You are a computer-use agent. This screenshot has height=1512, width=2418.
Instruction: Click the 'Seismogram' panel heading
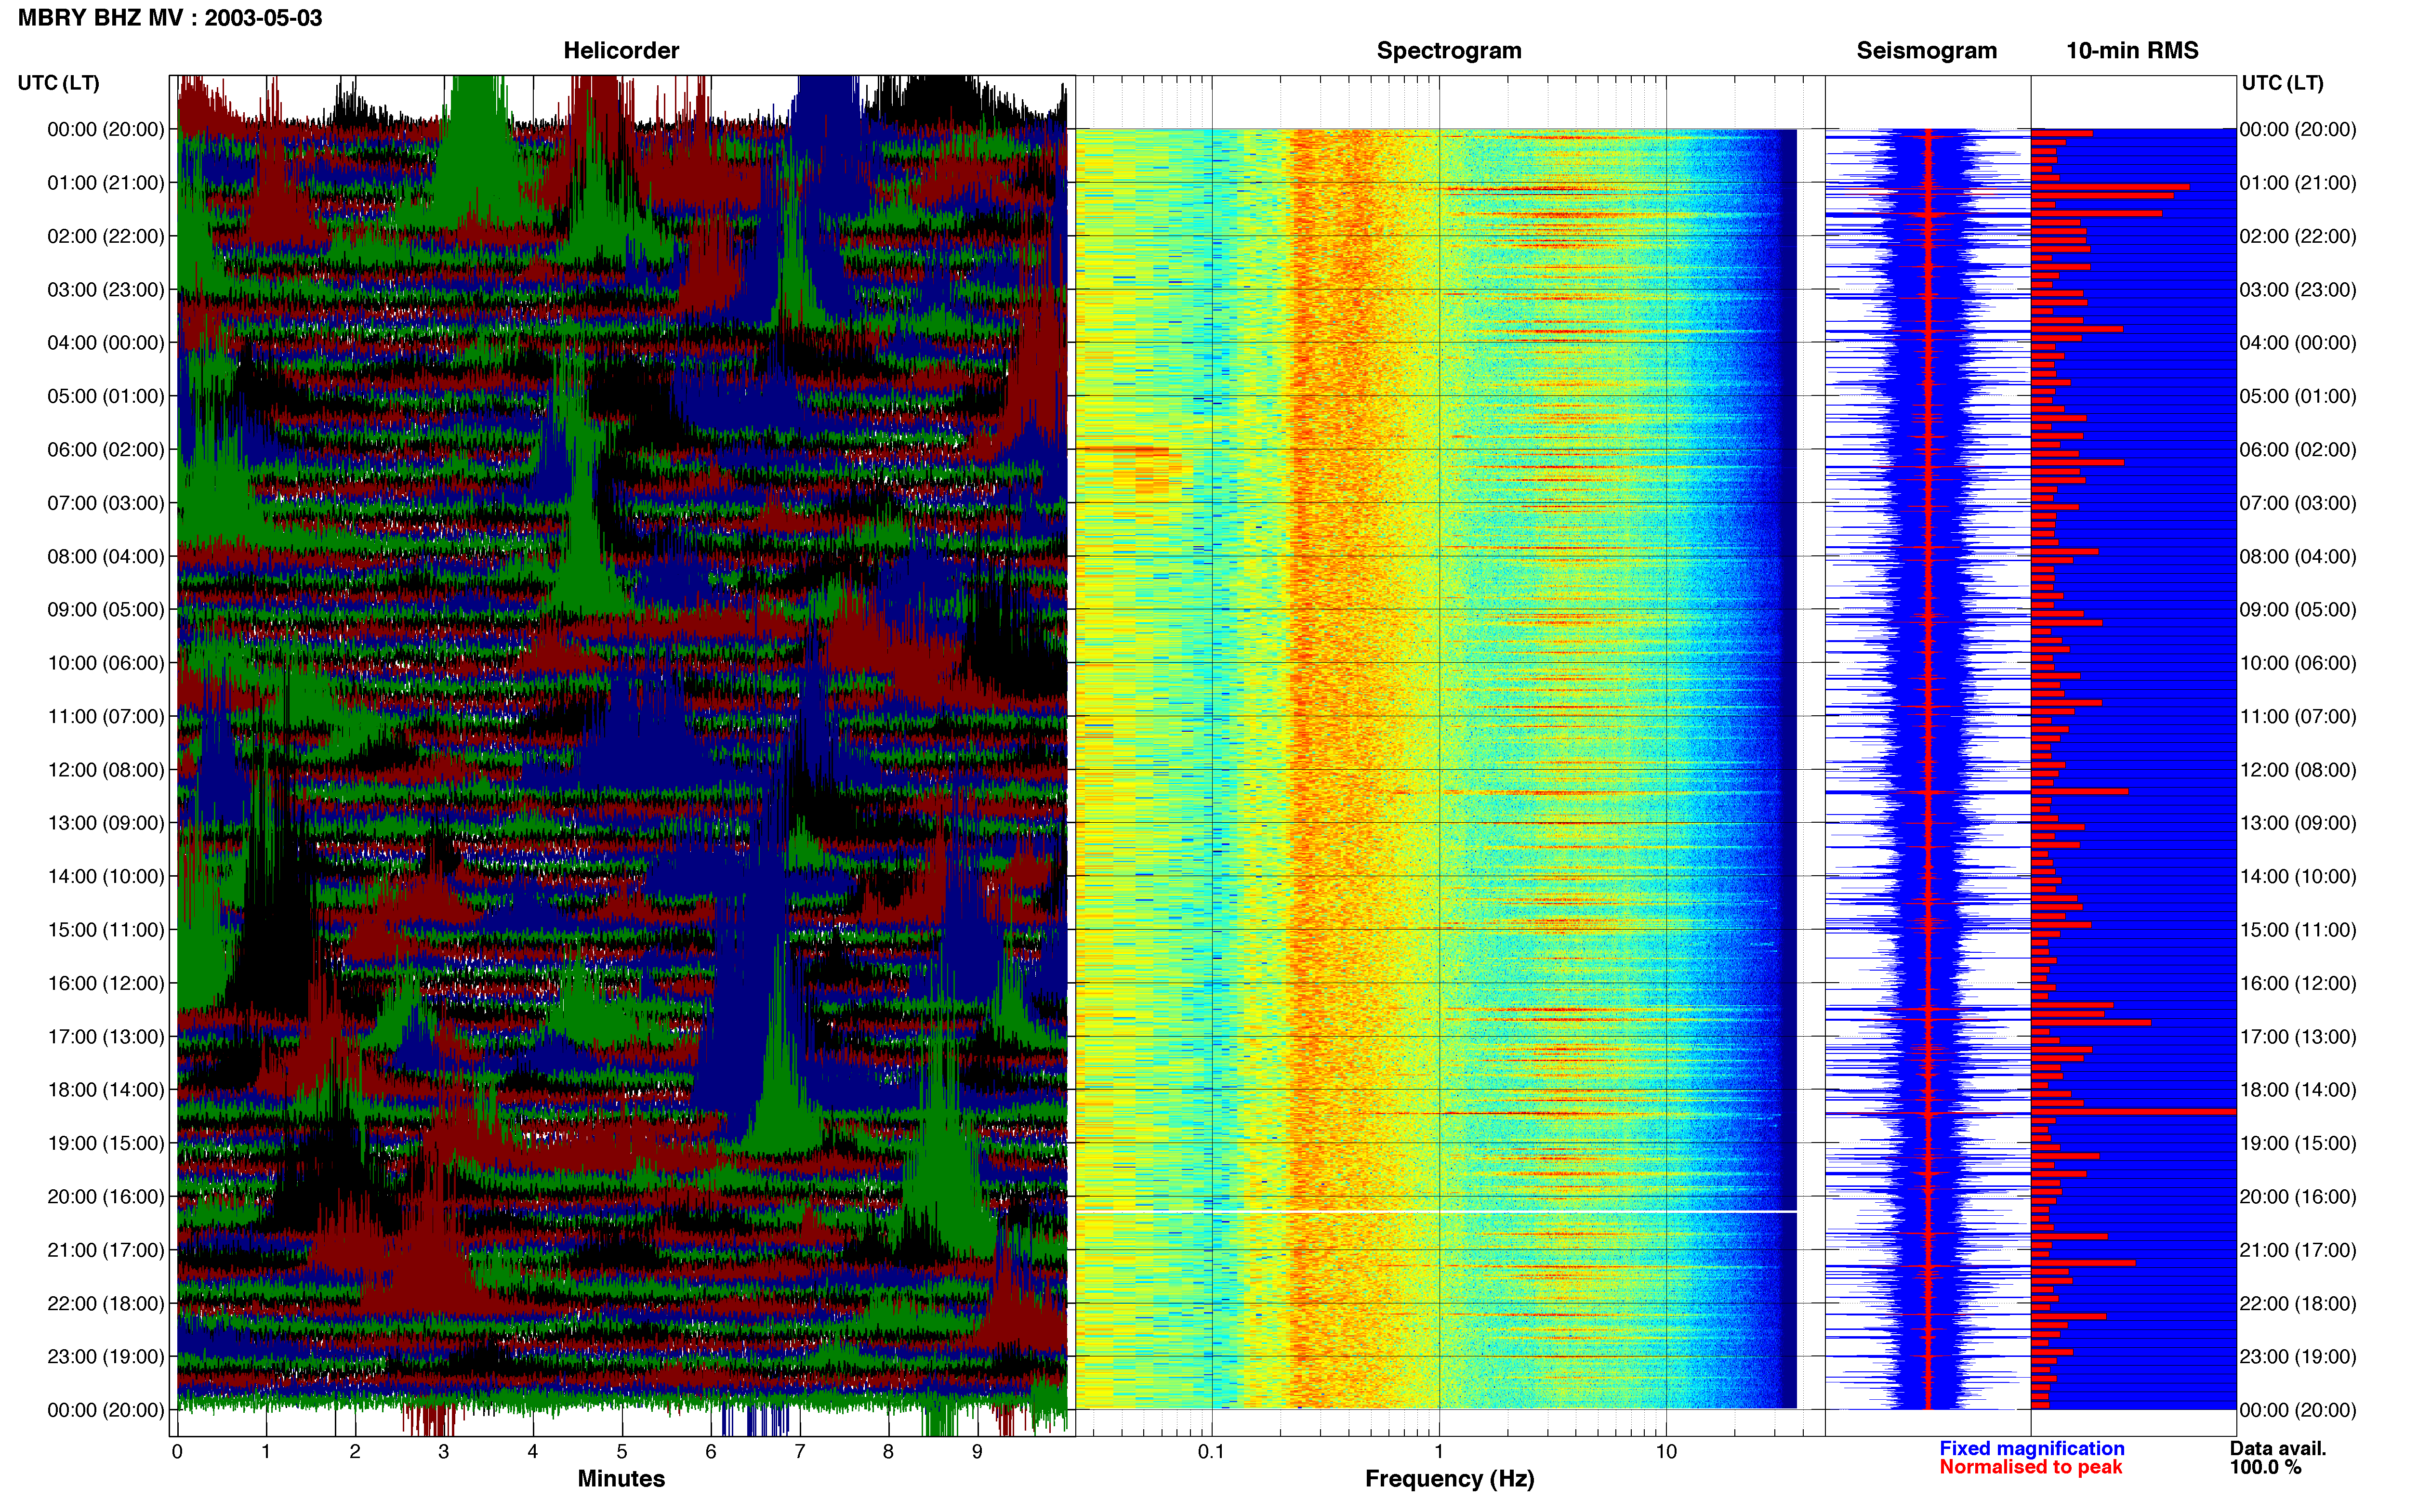coord(1926,50)
